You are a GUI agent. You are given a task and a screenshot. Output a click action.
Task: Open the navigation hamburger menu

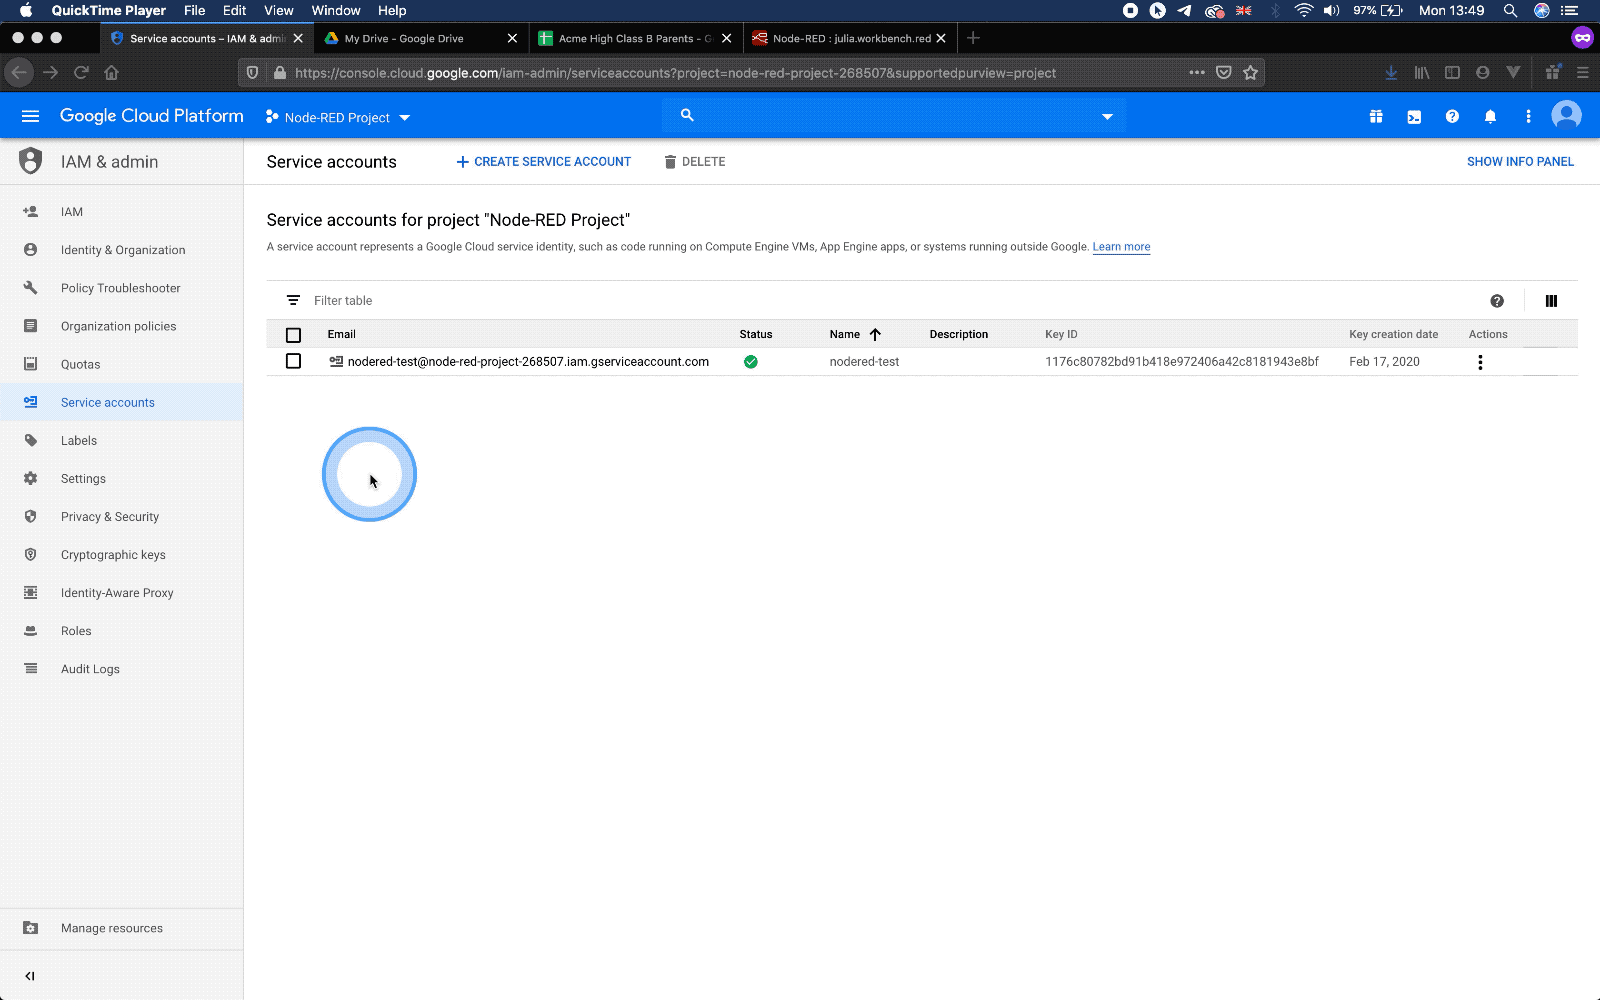click(x=30, y=116)
